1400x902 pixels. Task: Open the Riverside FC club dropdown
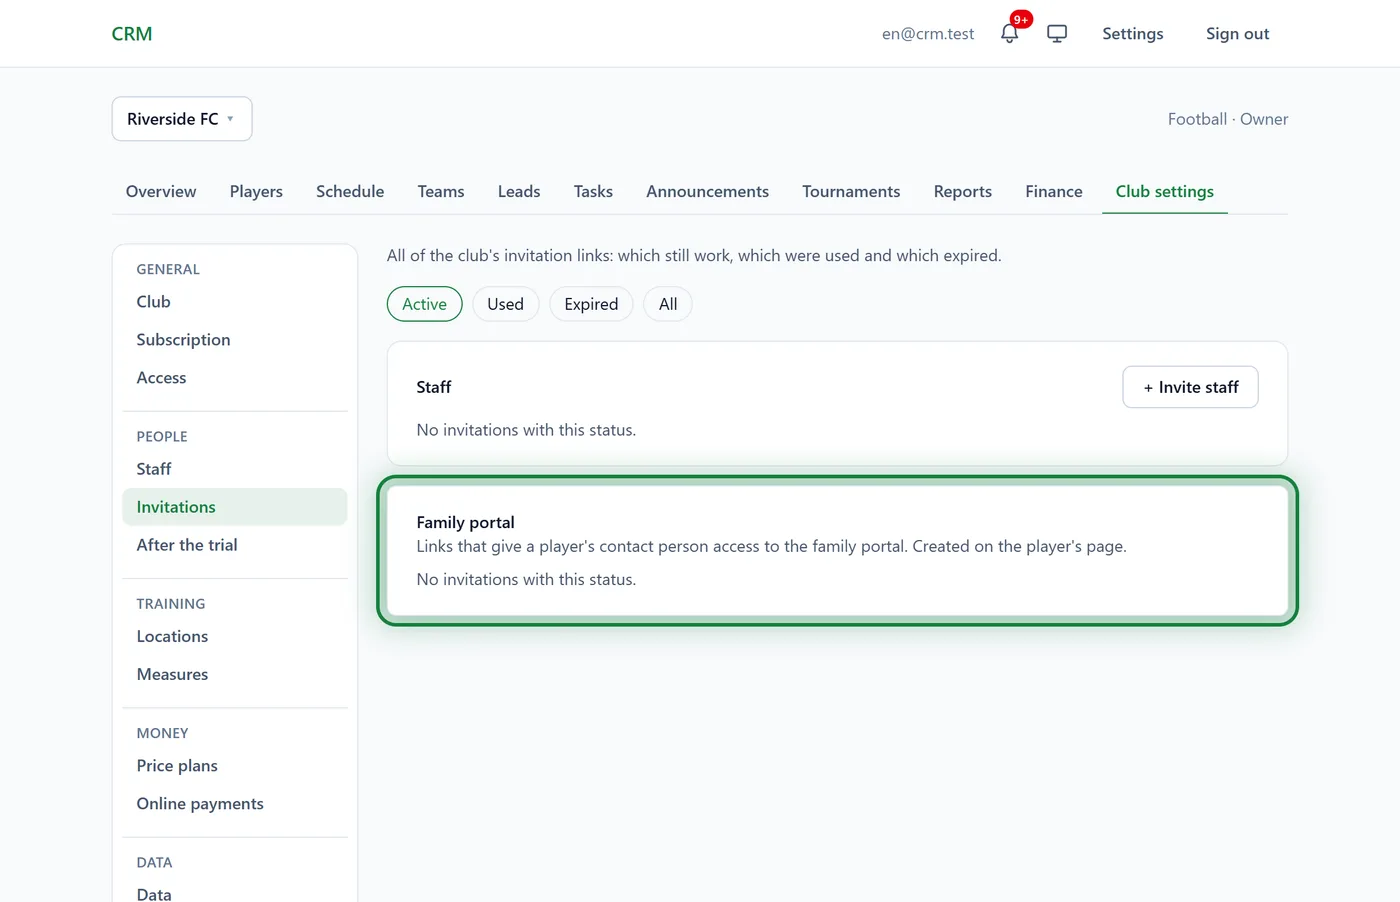pos(182,119)
